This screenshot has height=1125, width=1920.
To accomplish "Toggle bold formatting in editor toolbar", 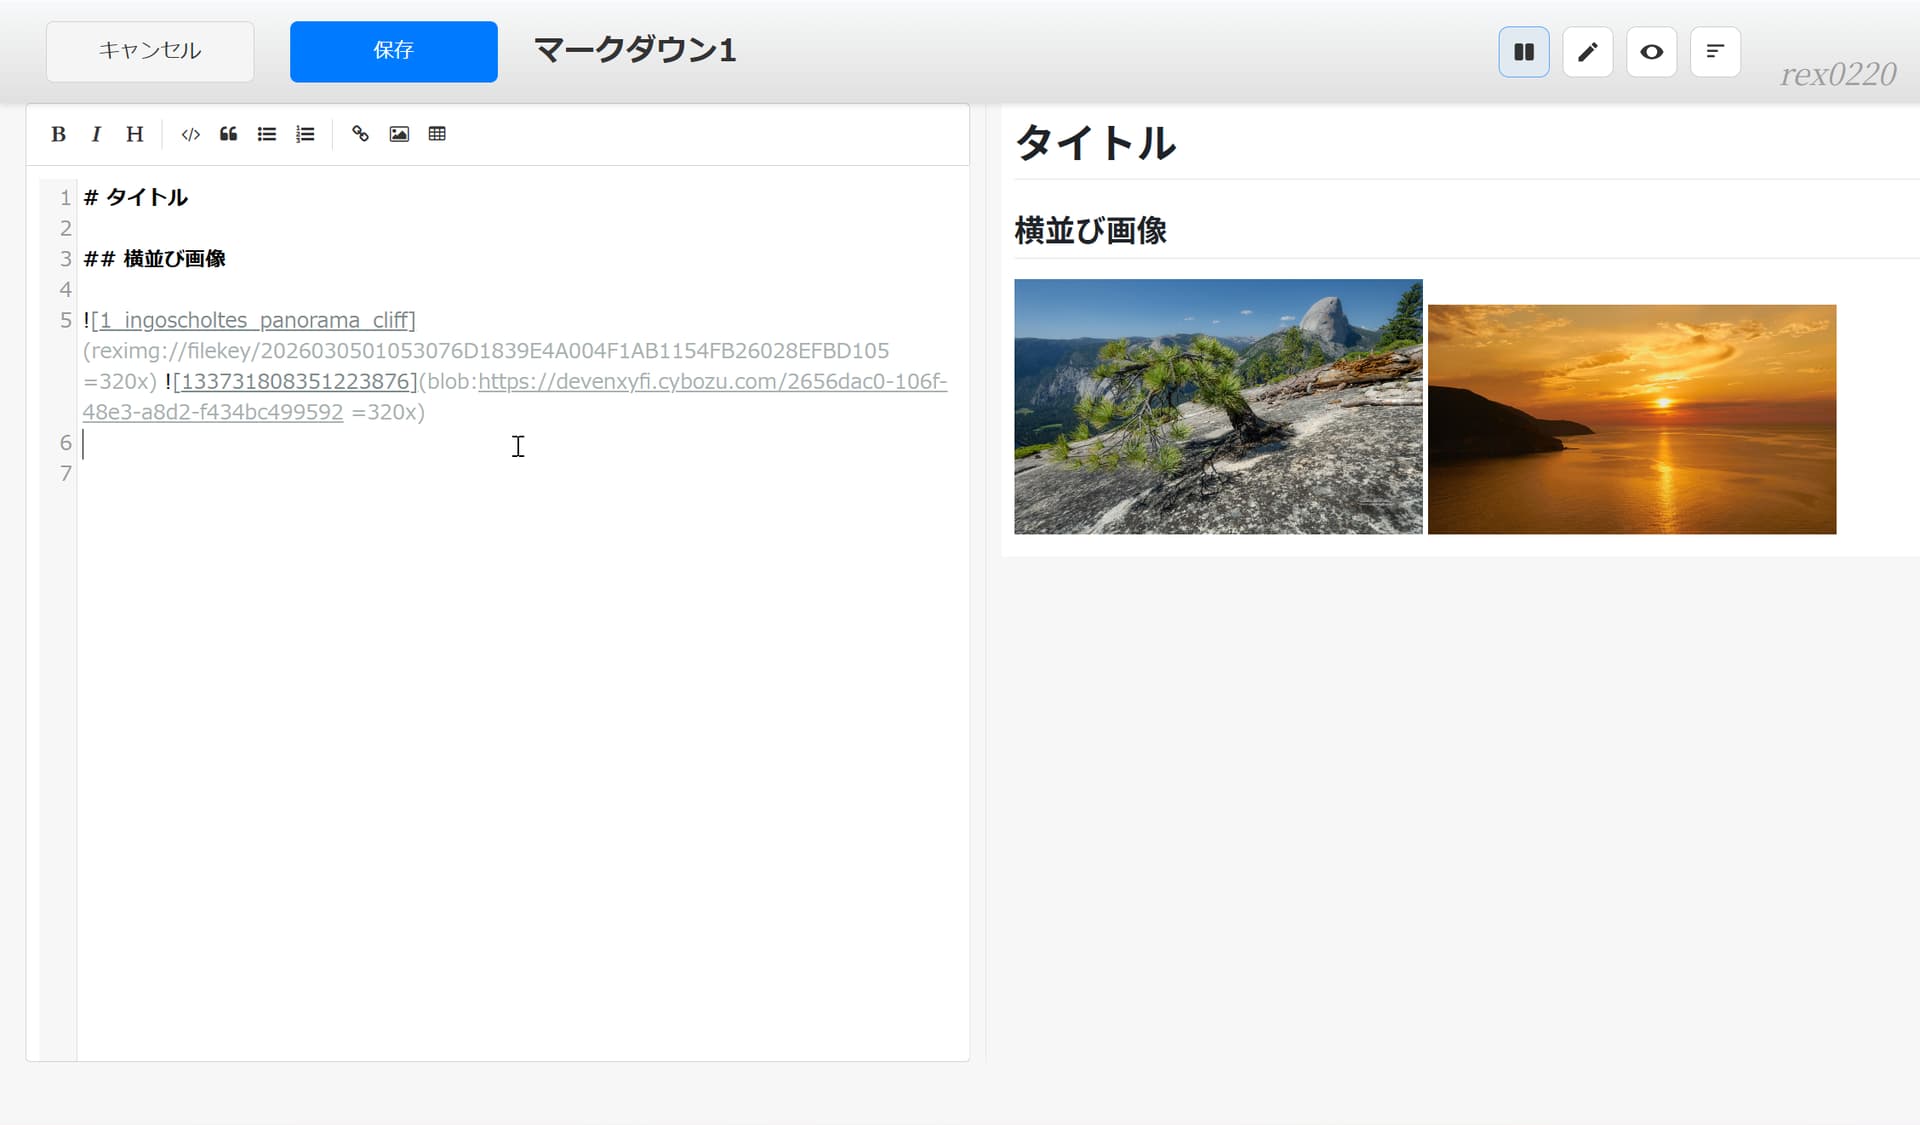I will (58, 134).
